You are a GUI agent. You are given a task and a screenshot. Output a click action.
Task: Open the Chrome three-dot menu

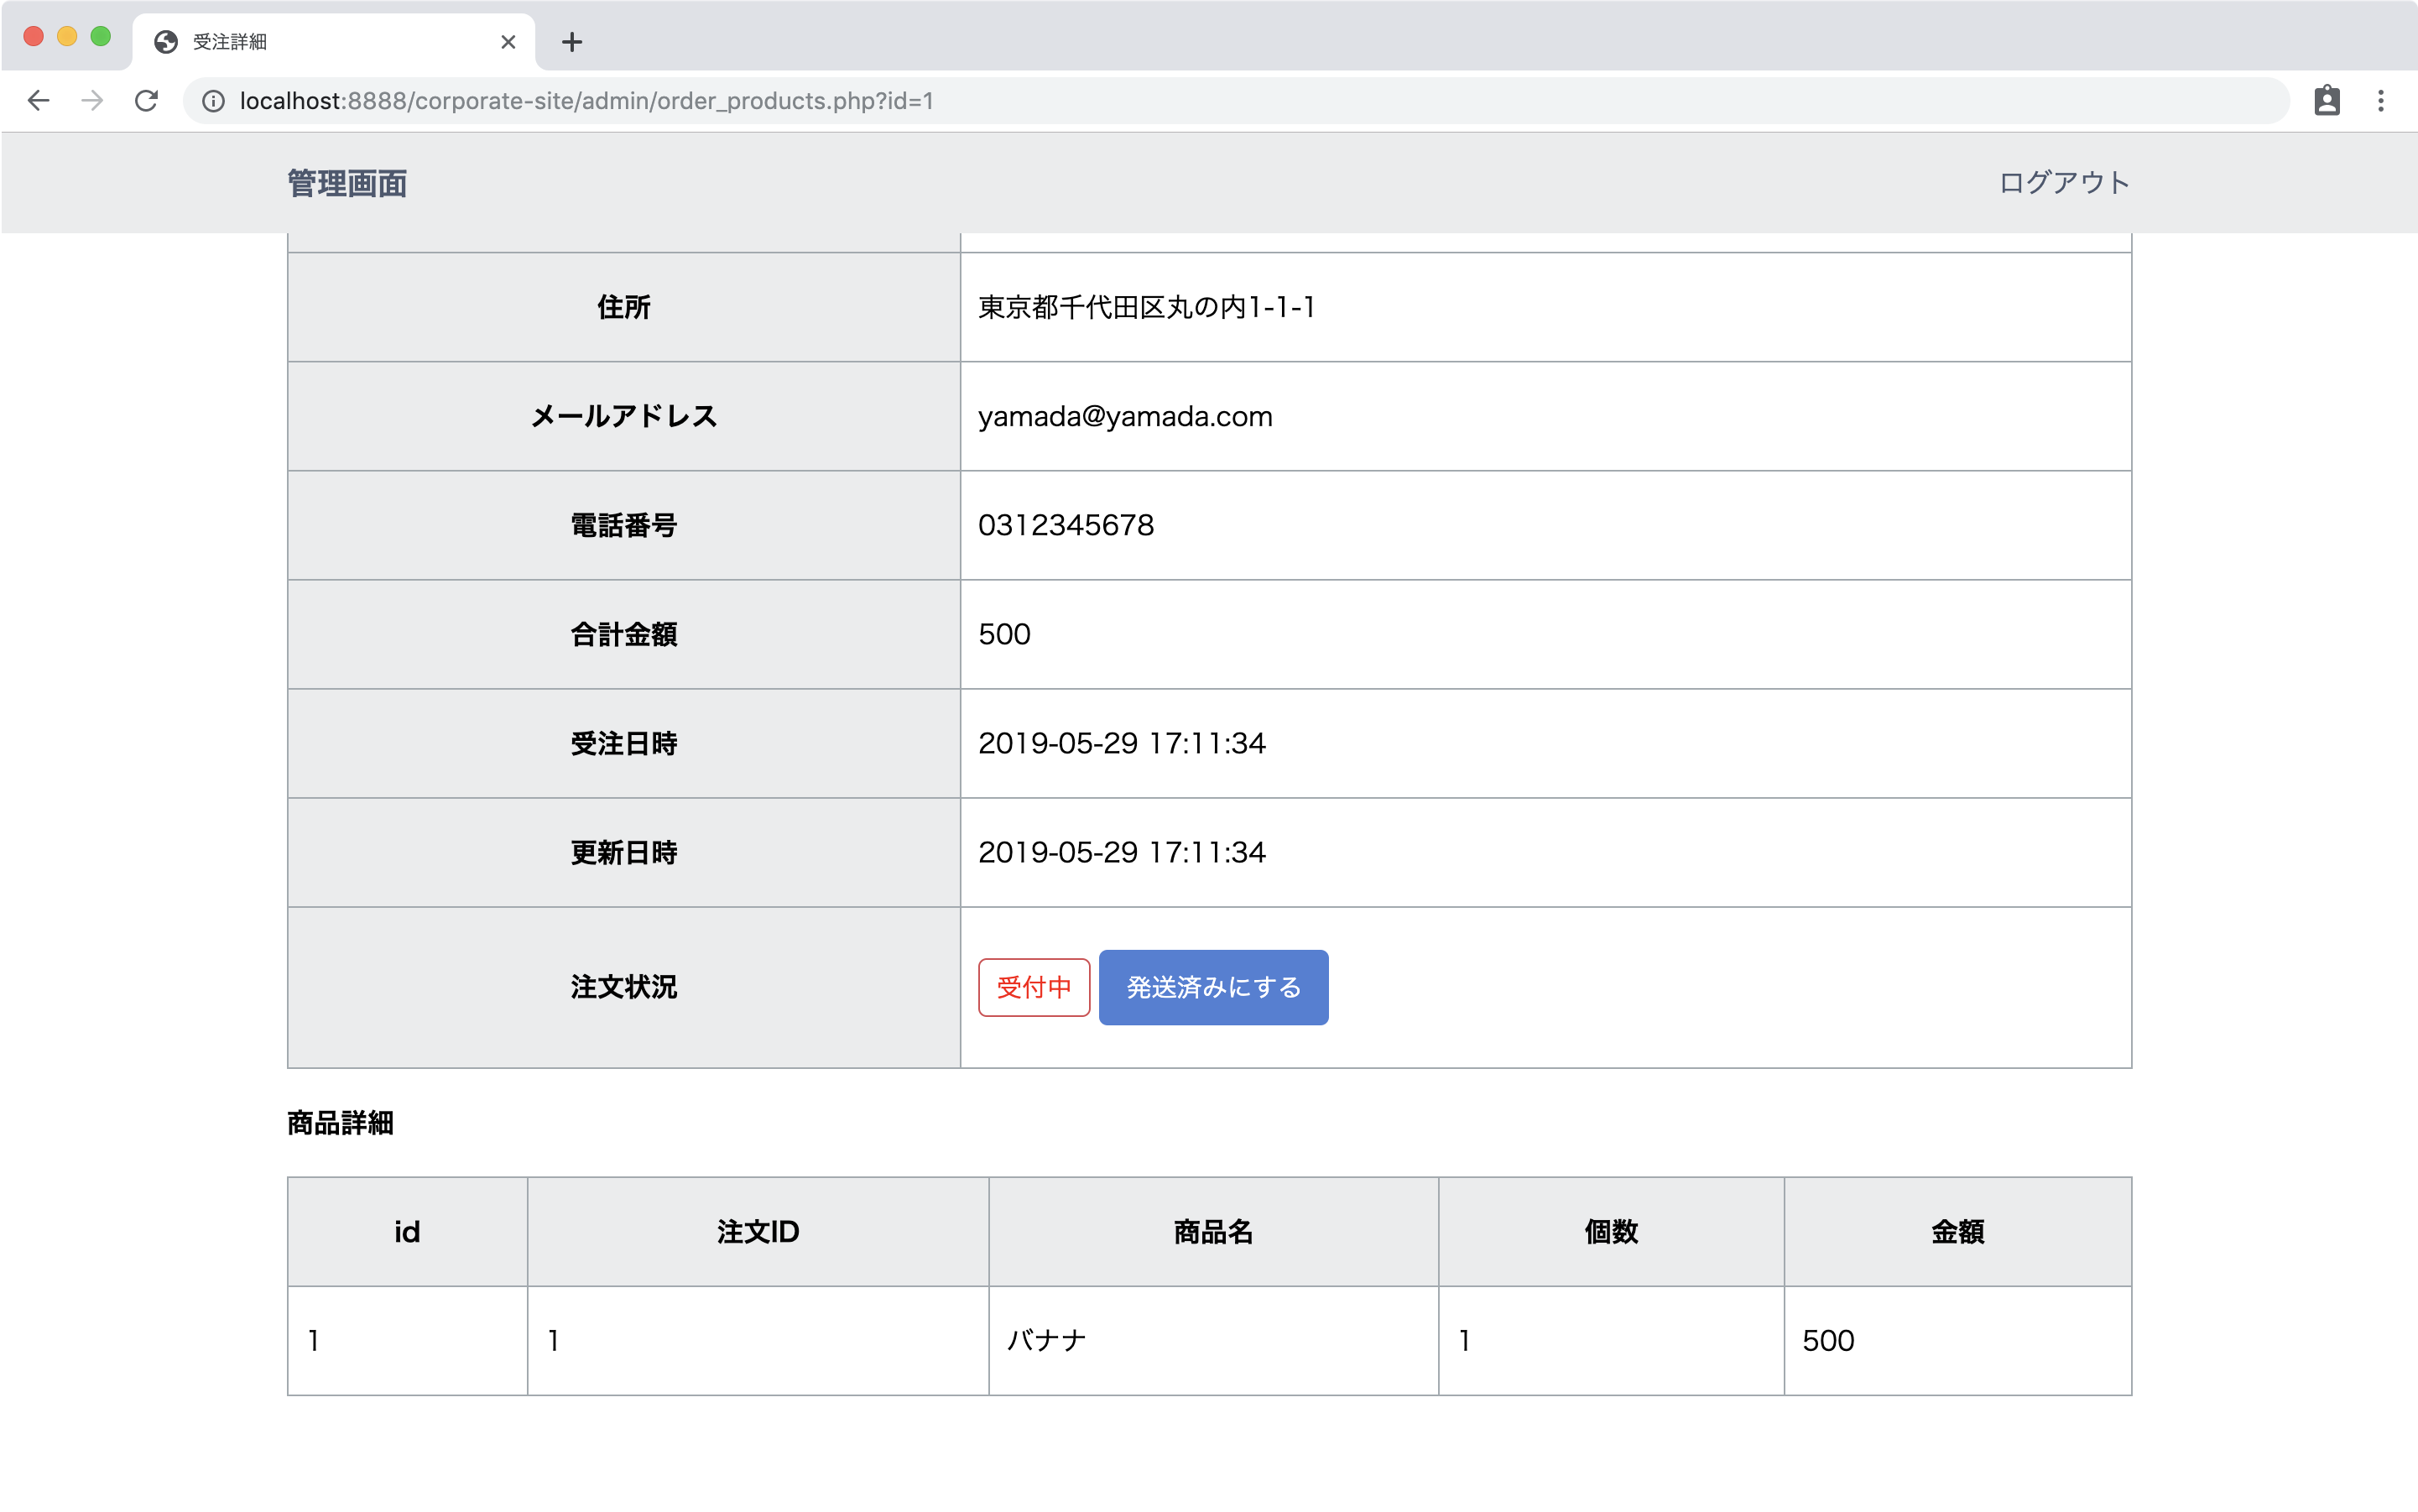click(x=2381, y=101)
